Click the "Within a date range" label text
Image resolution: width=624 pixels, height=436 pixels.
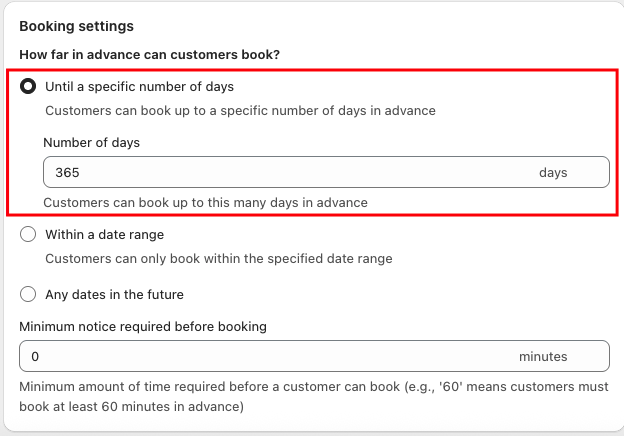(x=104, y=235)
